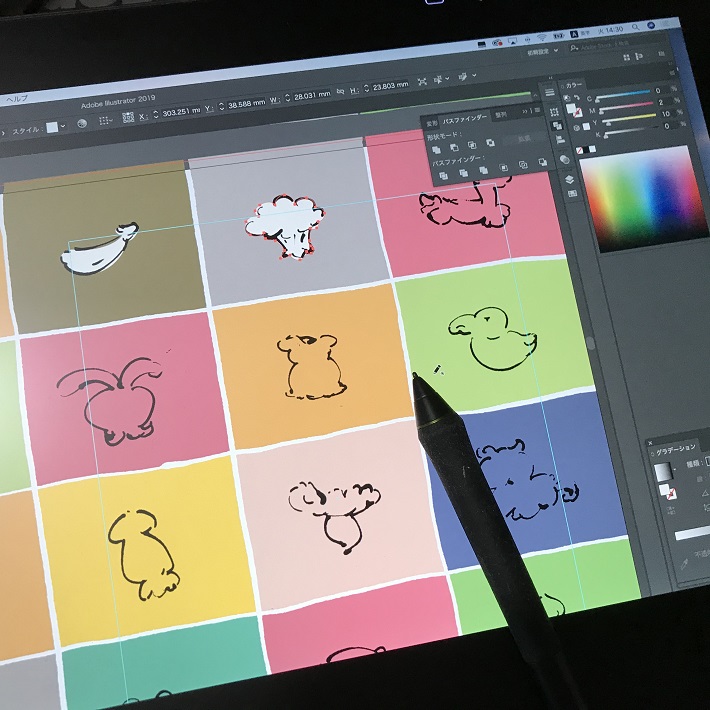Click the Intersect shape mode icon
This screenshot has height=710, width=710.
coord(472,145)
